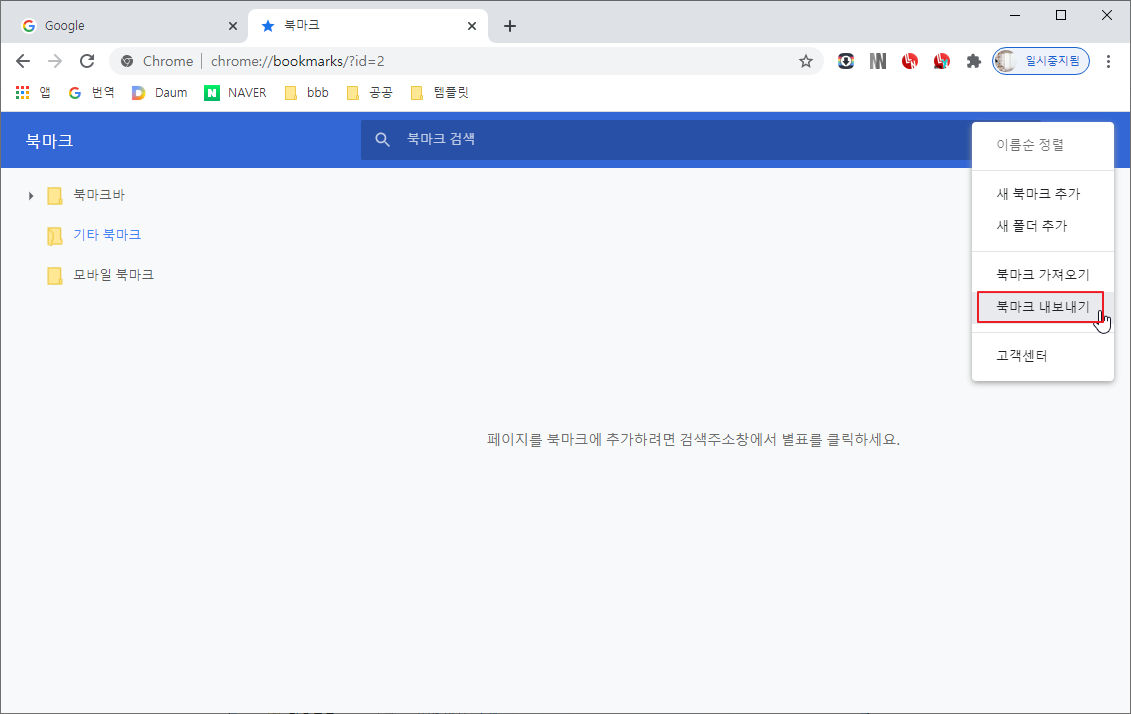The height and width of the screenshot is (714, 1131).
Task: Click the first red circular extension icon
Action: tap(910, 61)
